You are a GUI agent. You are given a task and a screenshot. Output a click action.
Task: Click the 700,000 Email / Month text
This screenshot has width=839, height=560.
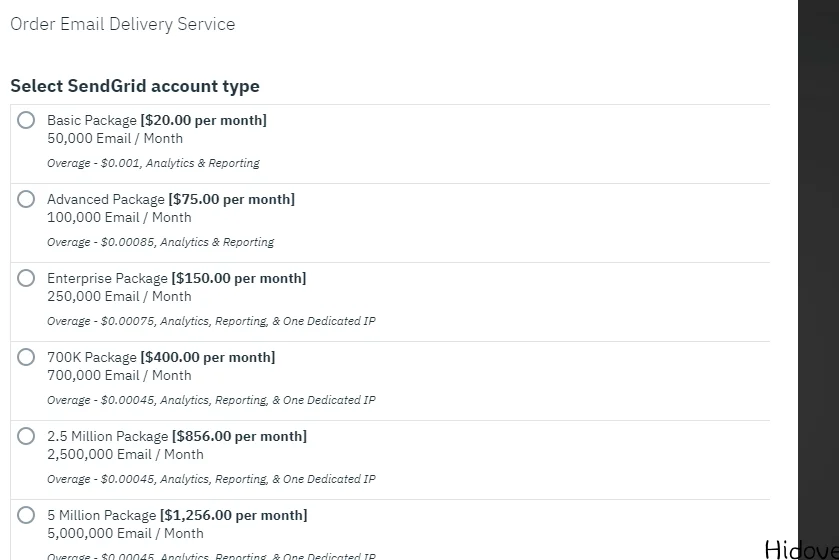pyautogui.click(x=119, y=375)
